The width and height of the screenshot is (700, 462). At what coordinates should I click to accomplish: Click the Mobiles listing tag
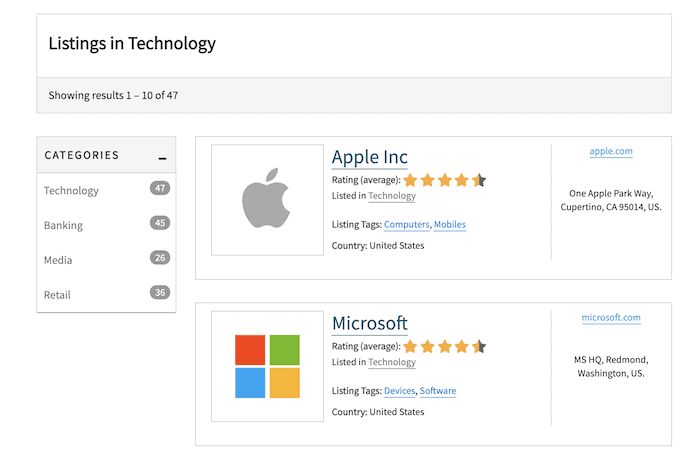pyautogui.click(x=450, y=225)
